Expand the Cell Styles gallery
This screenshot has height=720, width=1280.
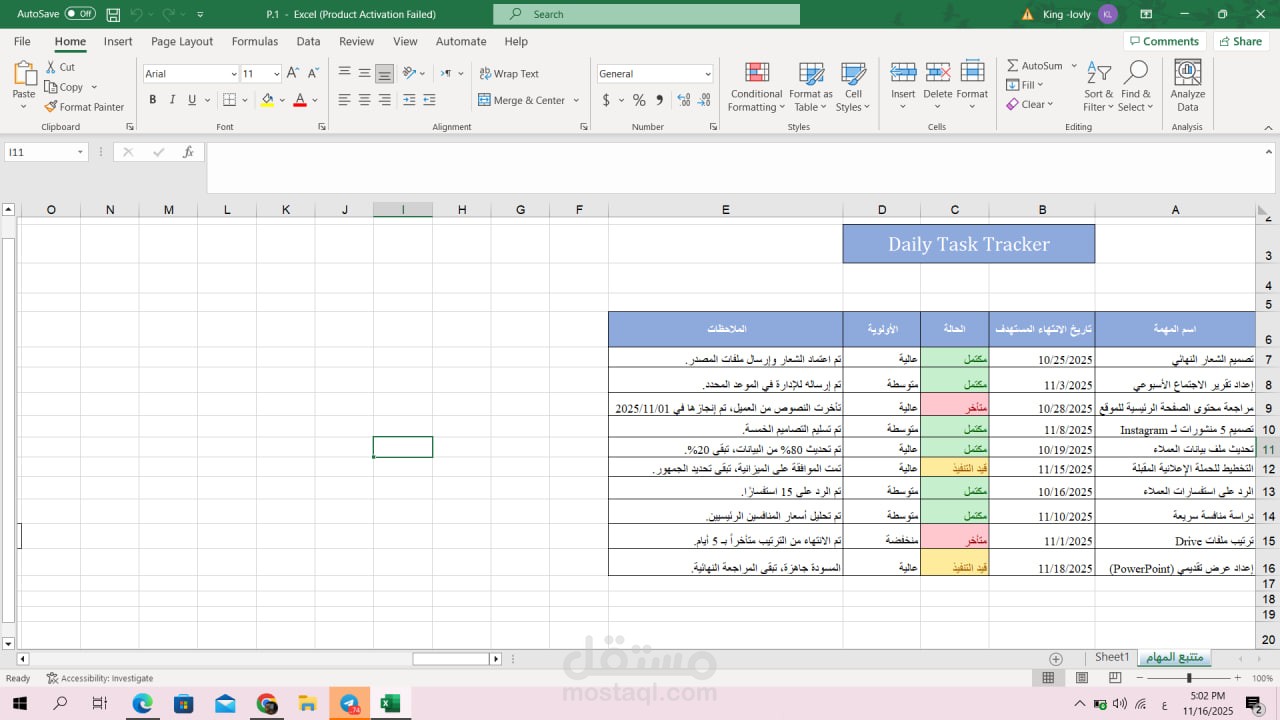tap(853, 88)
